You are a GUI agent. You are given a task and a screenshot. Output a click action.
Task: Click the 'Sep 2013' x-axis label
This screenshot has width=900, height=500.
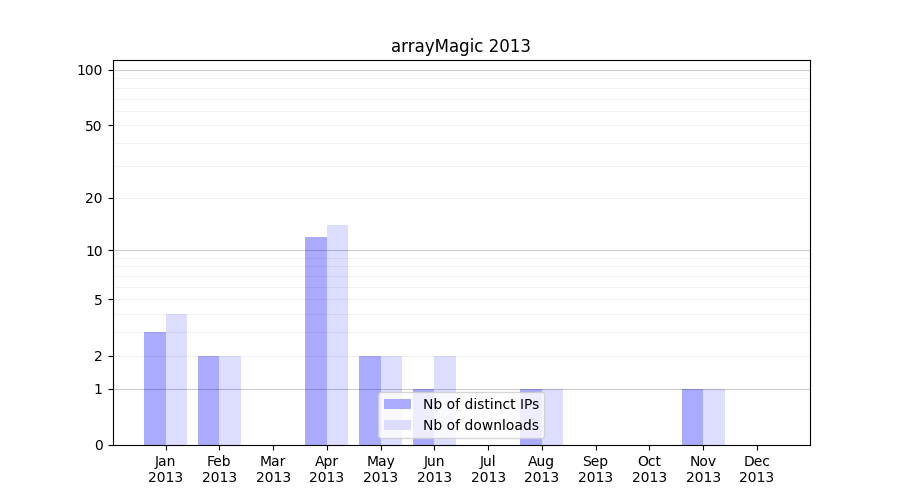click(595, 469)
